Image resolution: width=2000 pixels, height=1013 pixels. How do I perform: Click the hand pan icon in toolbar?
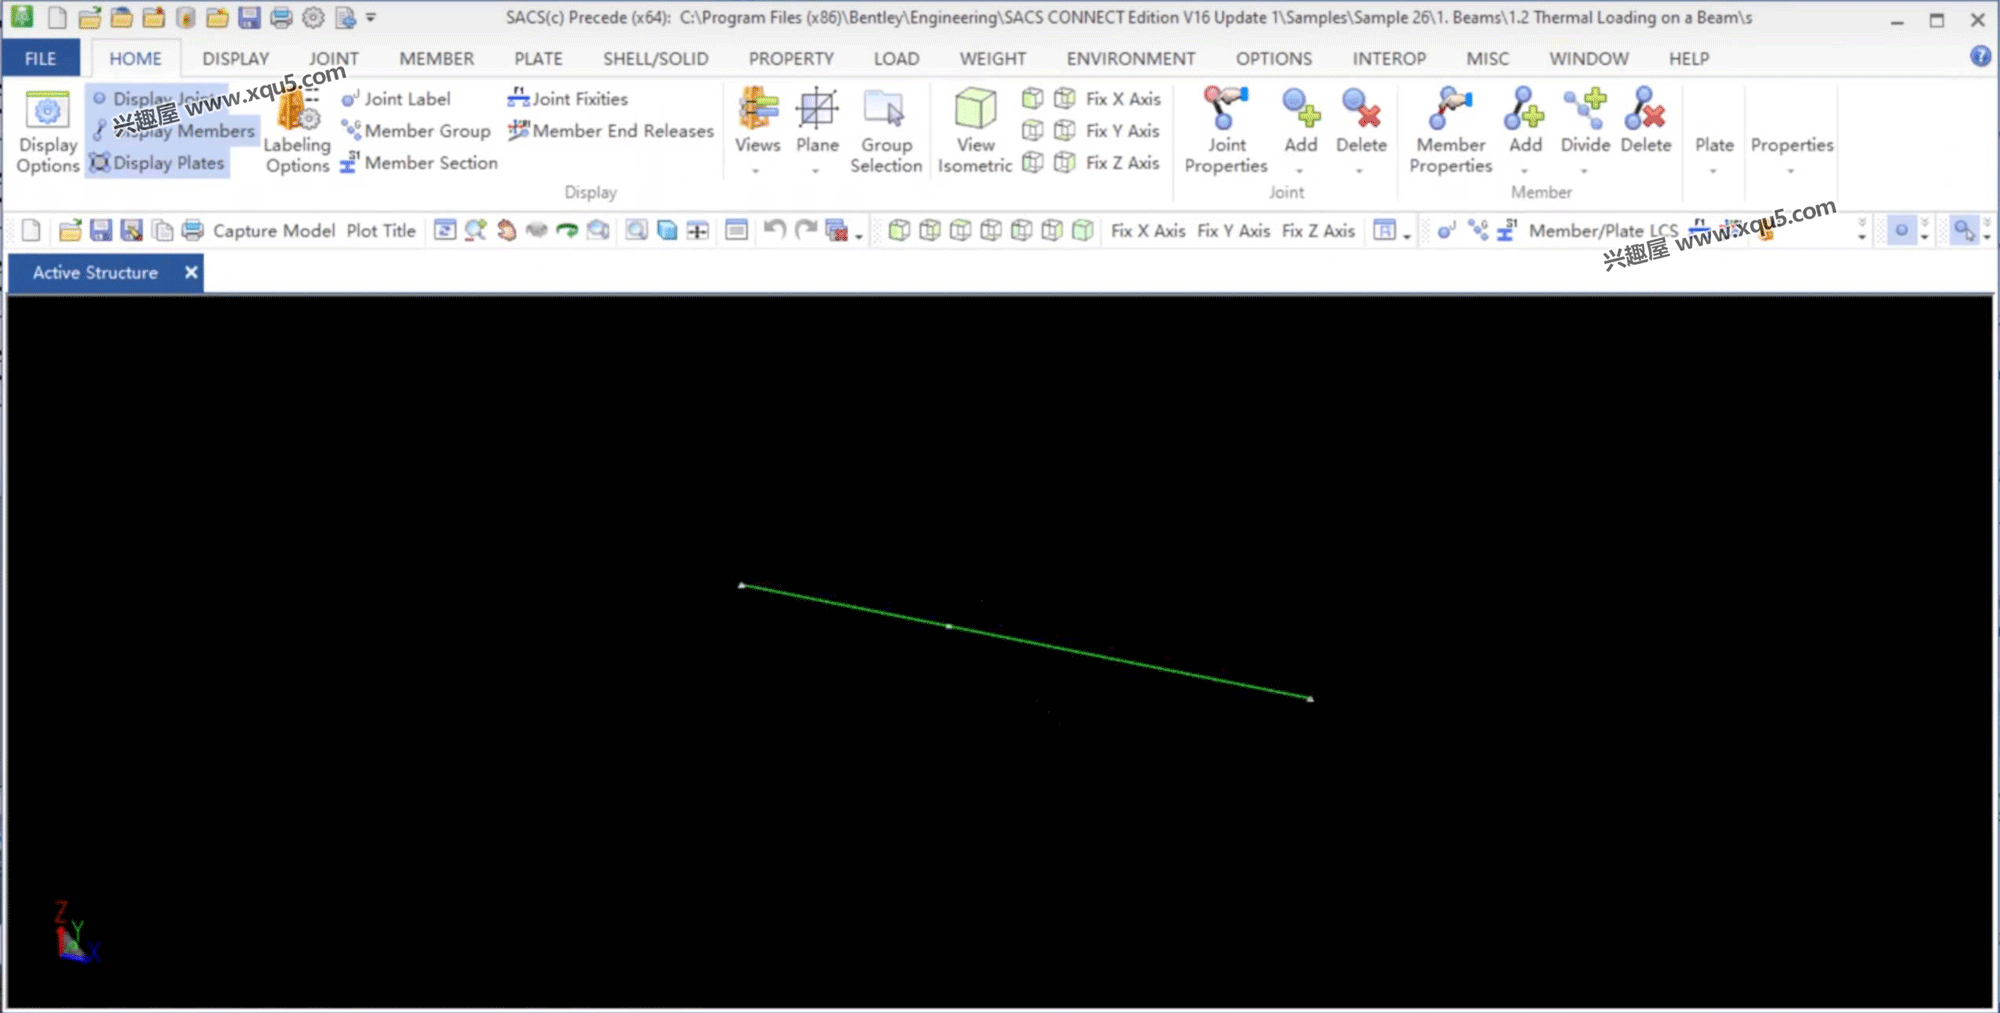pos(506,231)
